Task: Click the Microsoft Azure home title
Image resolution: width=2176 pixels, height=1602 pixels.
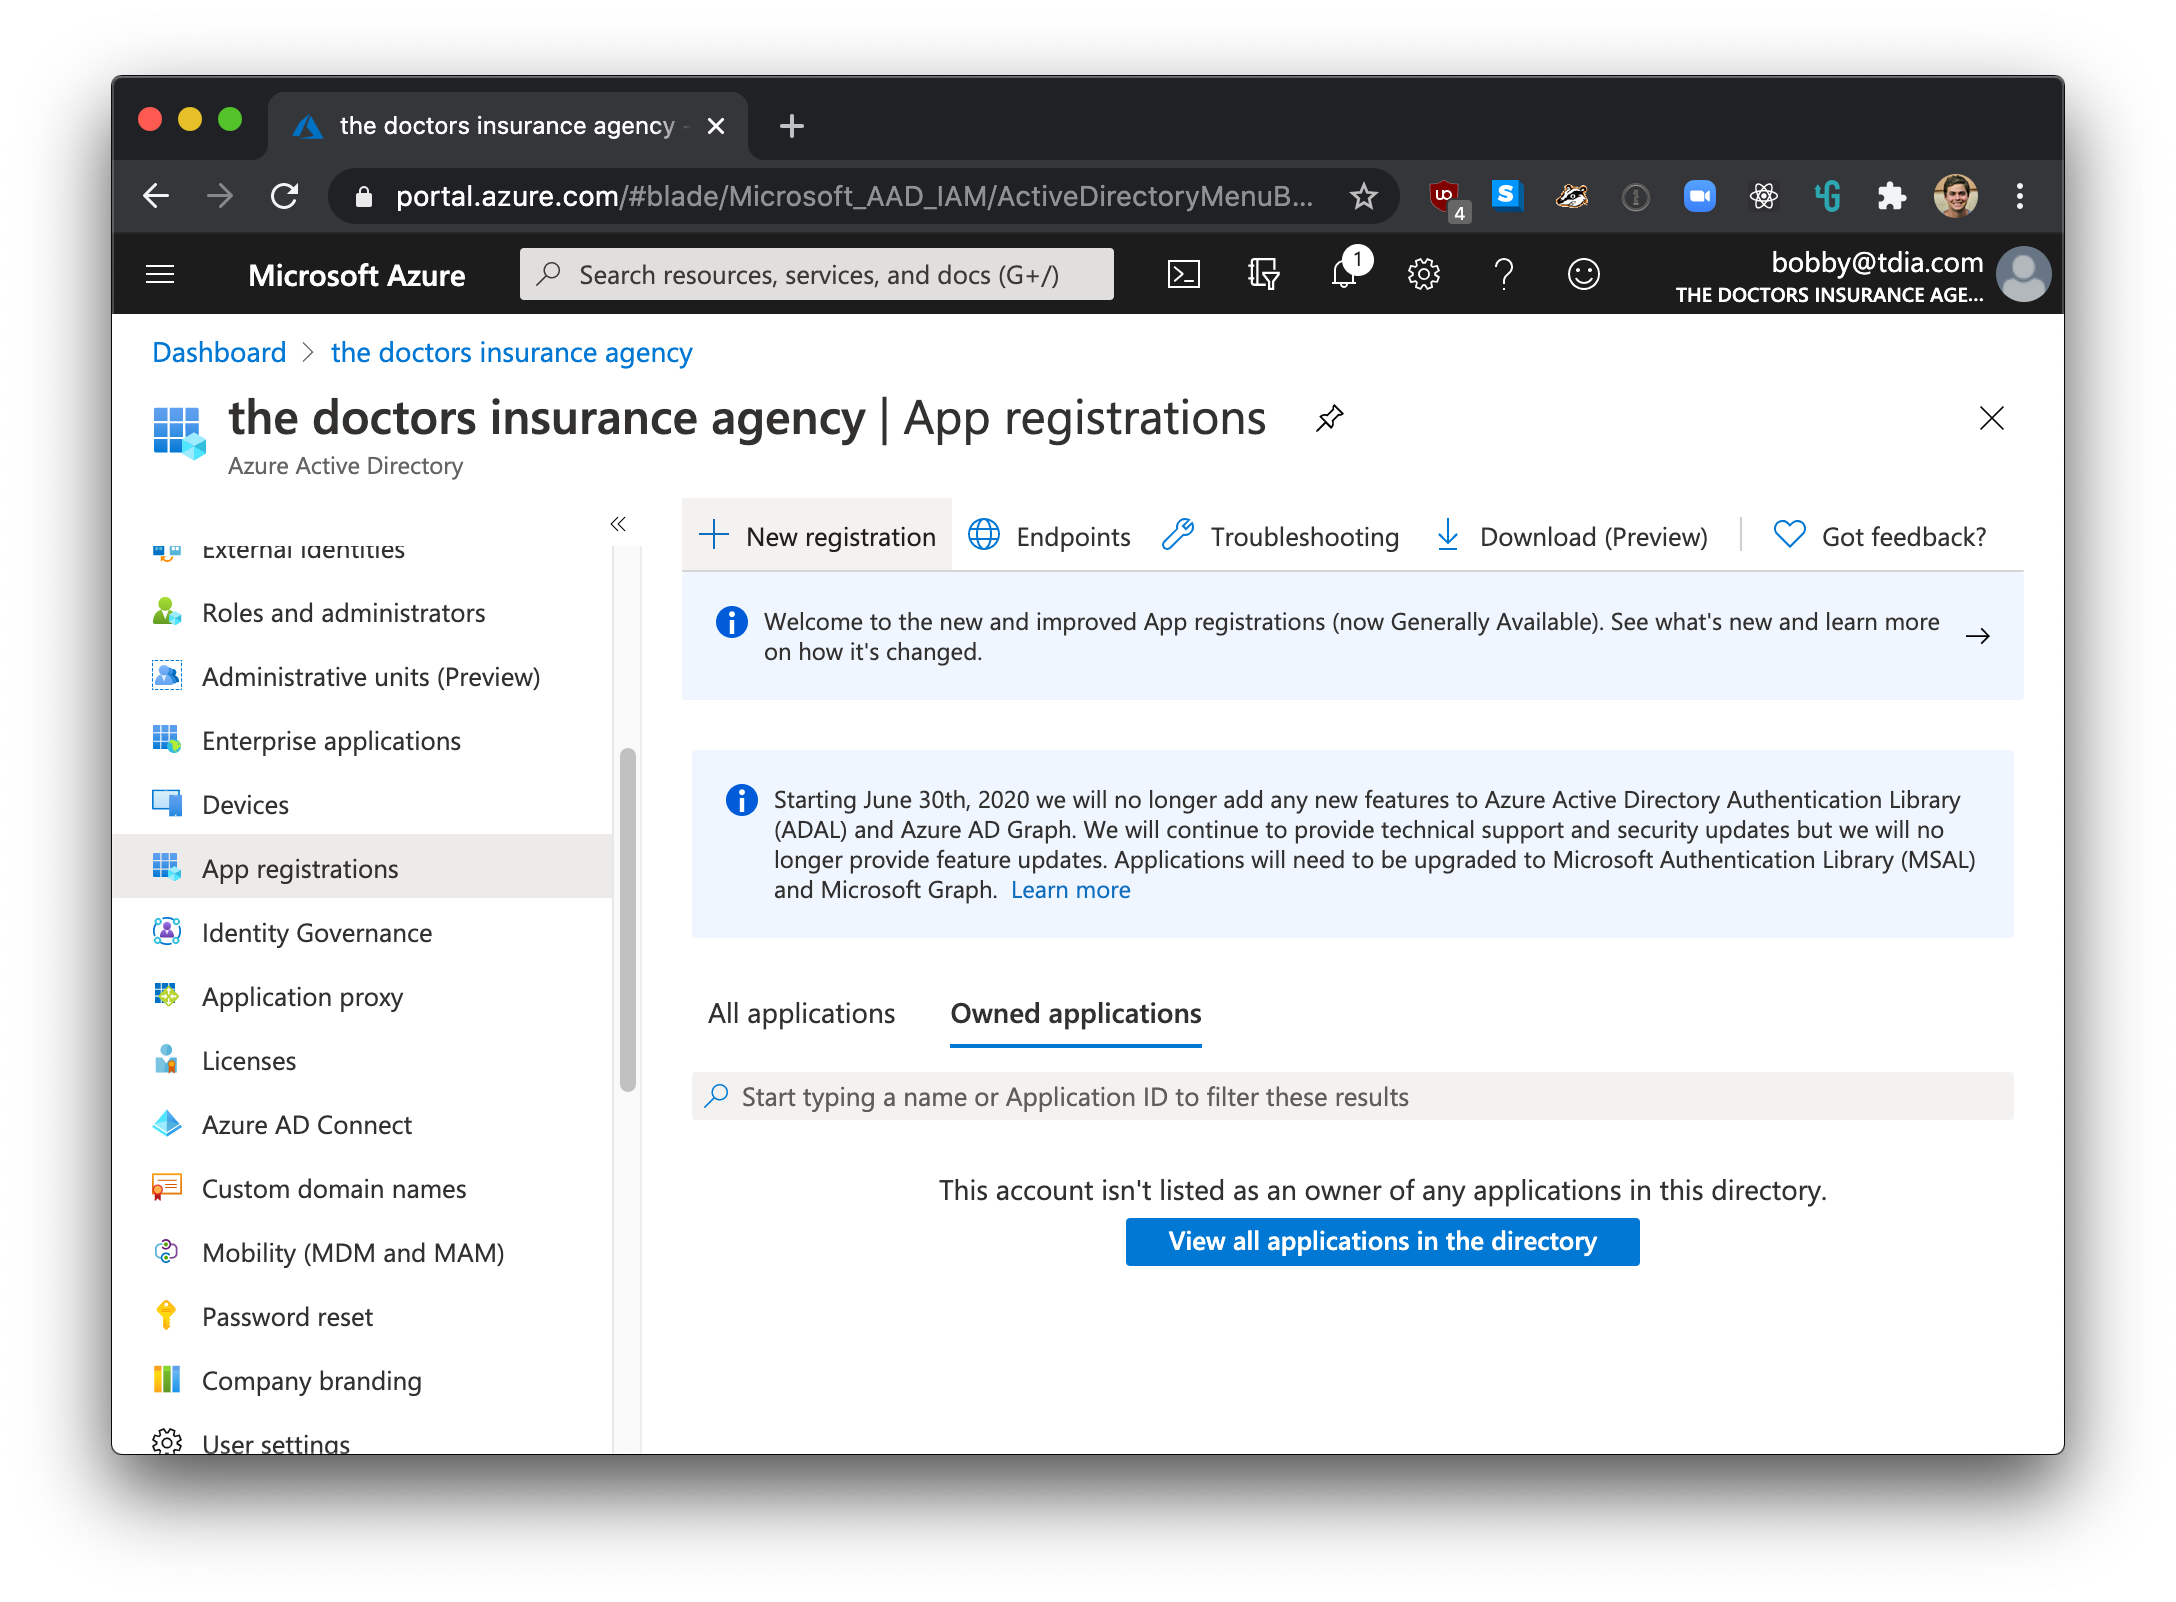Action: (x=356, y=275)
